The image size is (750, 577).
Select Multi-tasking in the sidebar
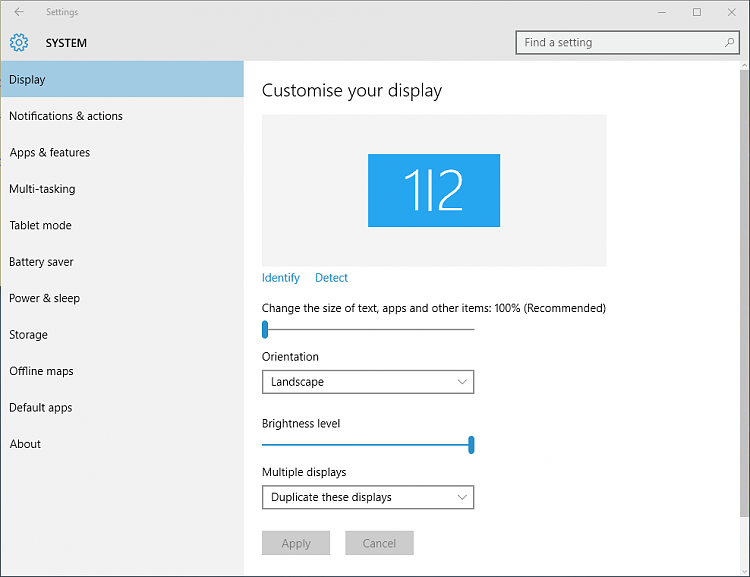(42, 189)
